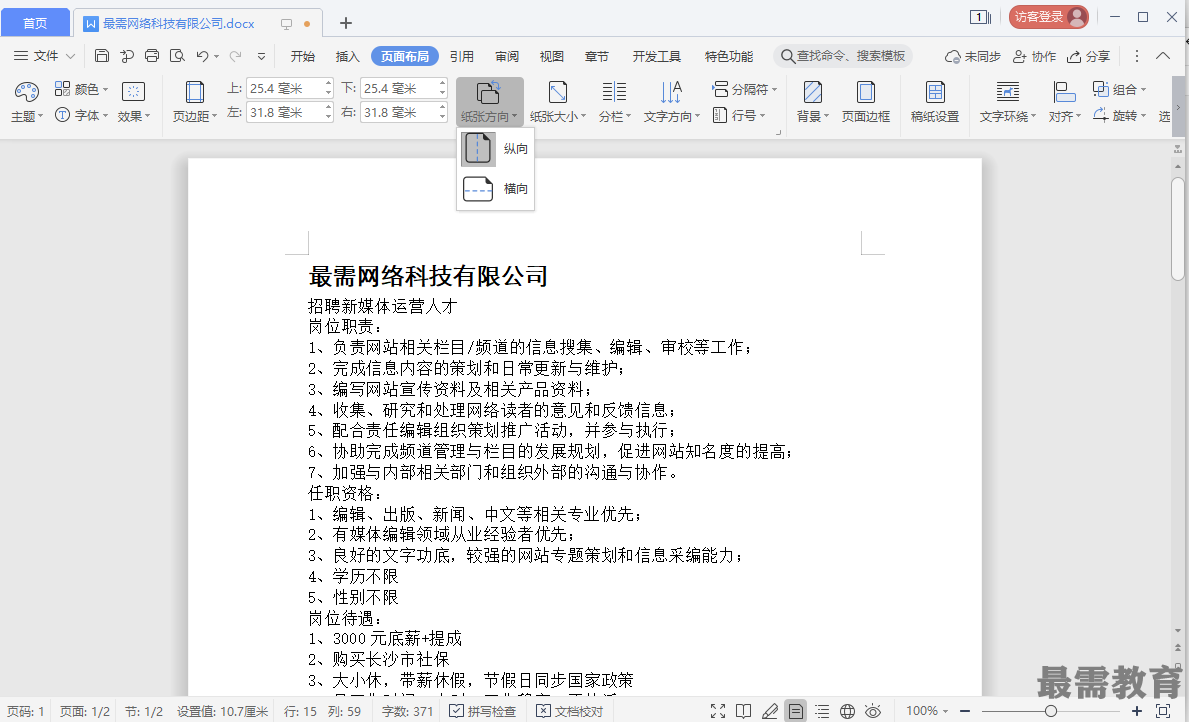
Task: Open the 主题 theme palette icon
Action: tap(27, 92)
